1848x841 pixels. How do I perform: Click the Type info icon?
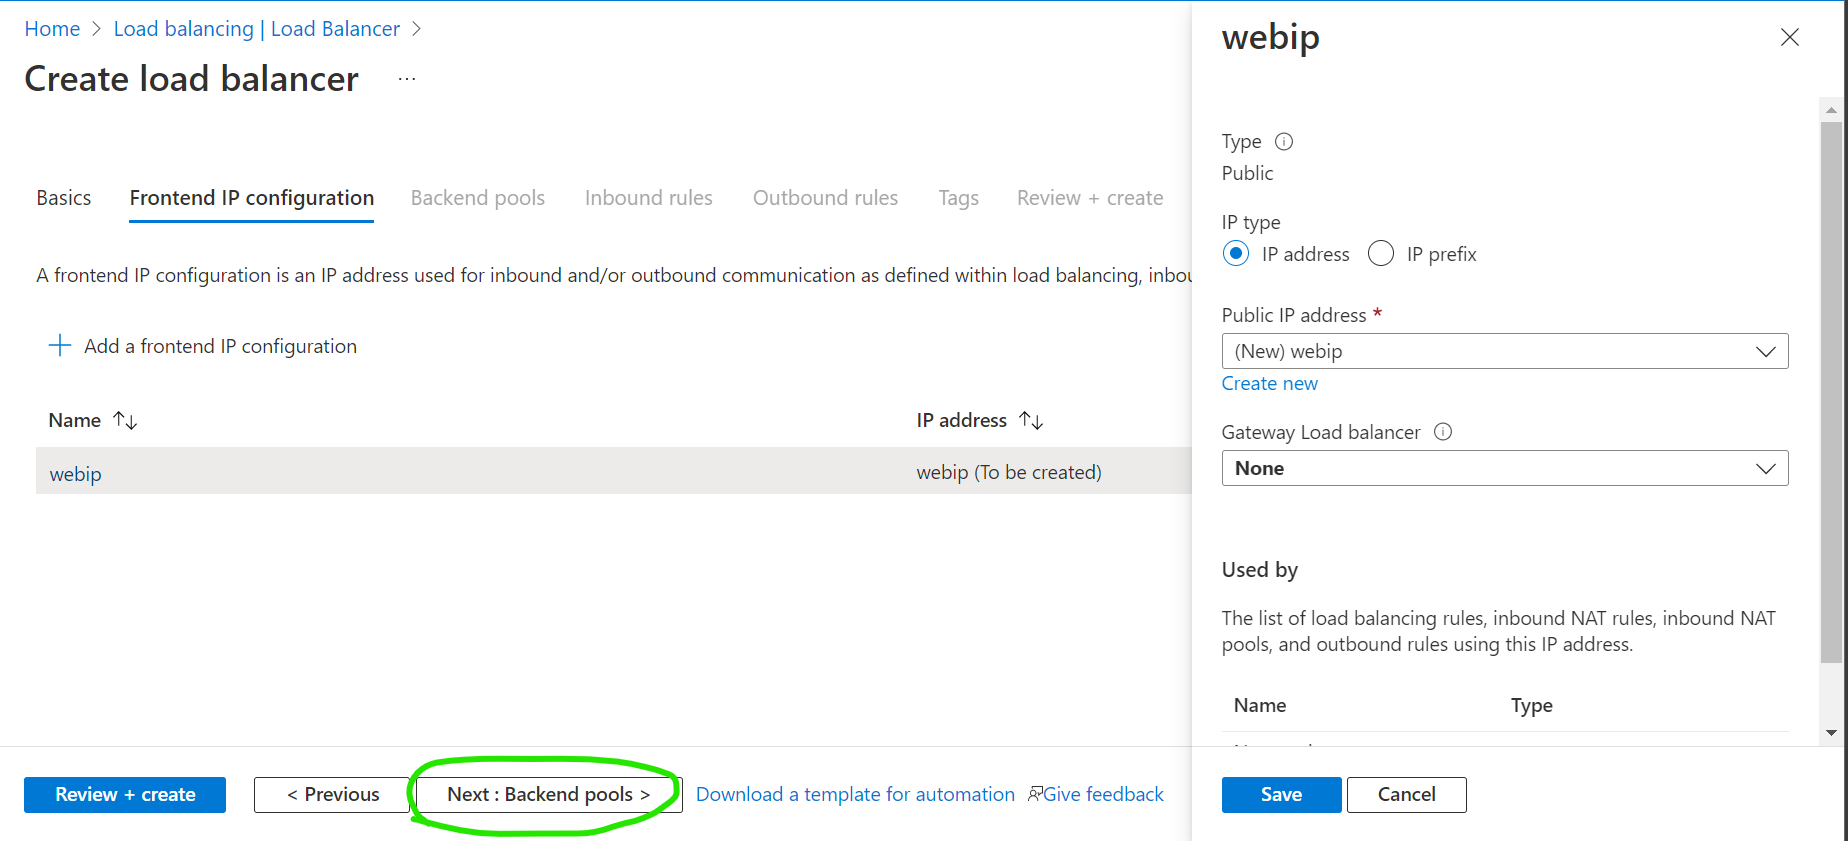[1284, 141]
